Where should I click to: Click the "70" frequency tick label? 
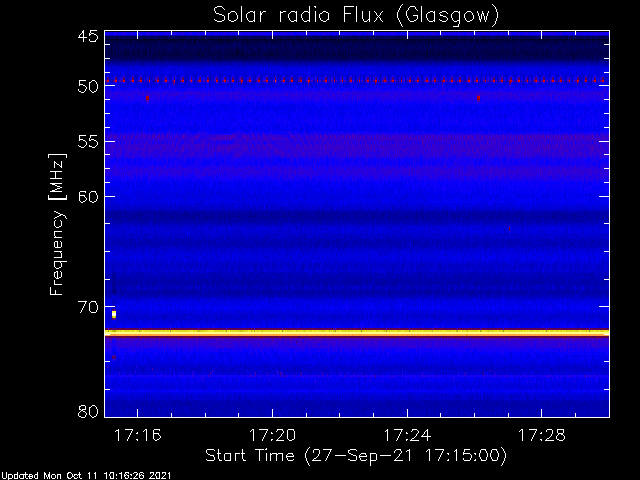click(x=88, y=307)
